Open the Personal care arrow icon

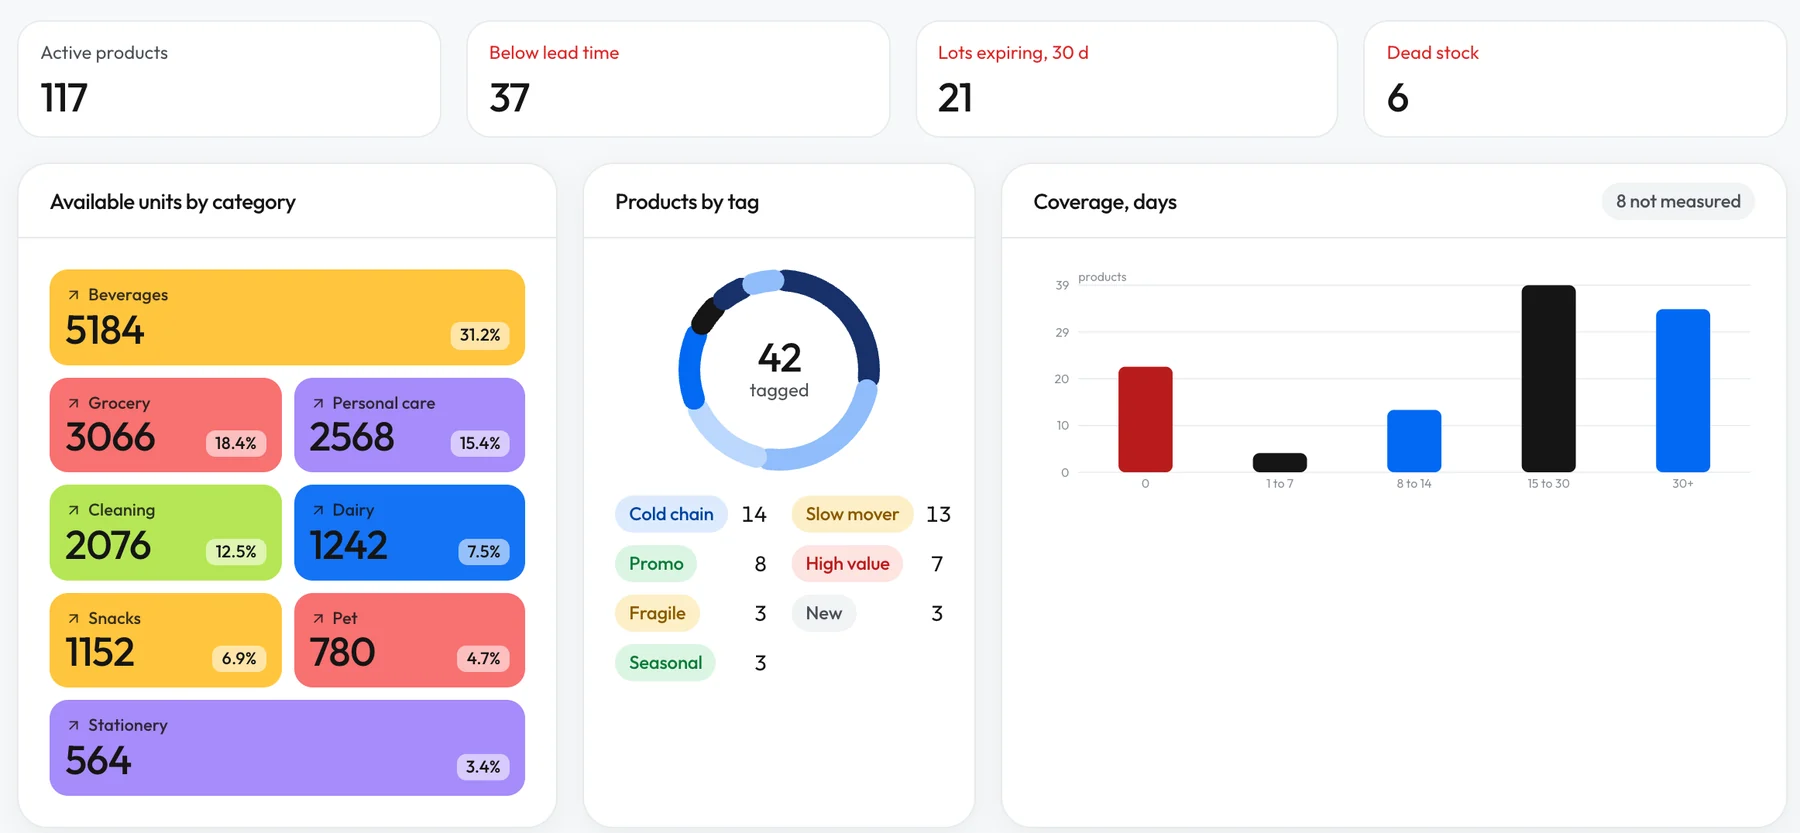(x=318, y=403)
